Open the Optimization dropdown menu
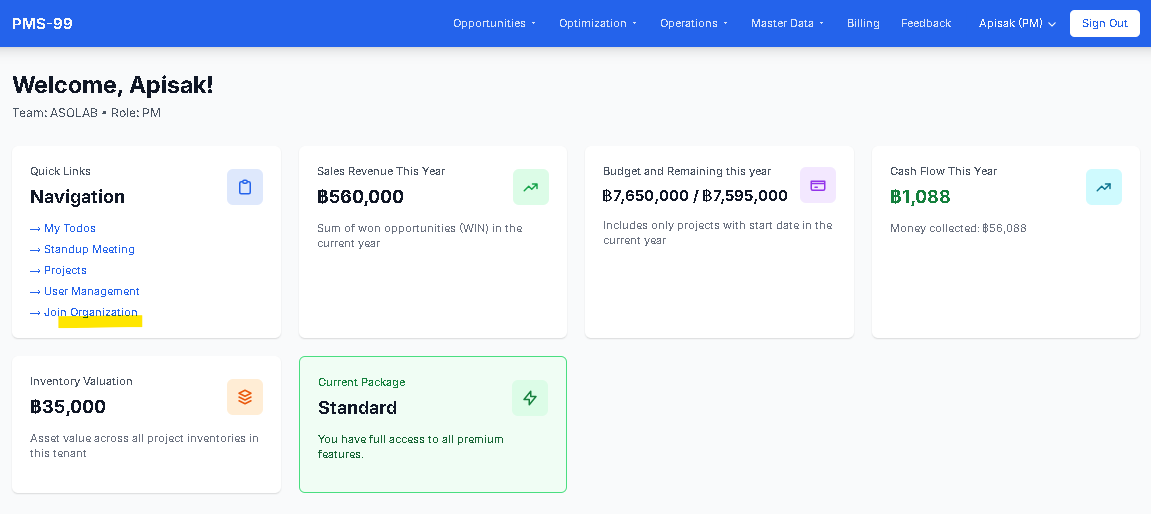Viewport: 1151px width, 514px height. [597, 23]
